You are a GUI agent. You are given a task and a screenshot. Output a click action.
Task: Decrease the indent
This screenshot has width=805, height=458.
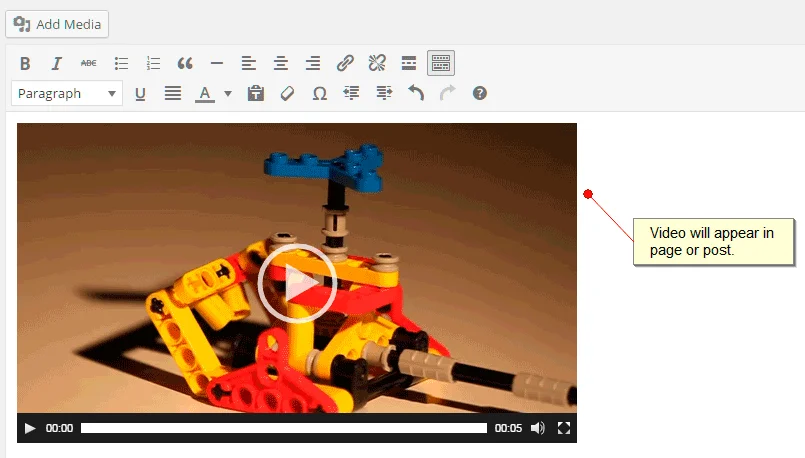pos(351,93)
